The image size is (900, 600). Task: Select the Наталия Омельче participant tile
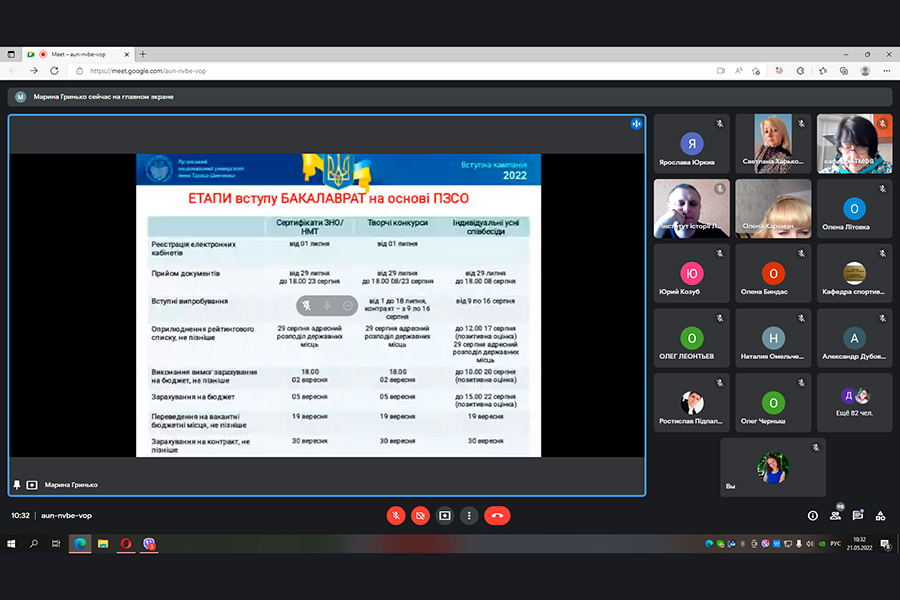coord(773,338)
